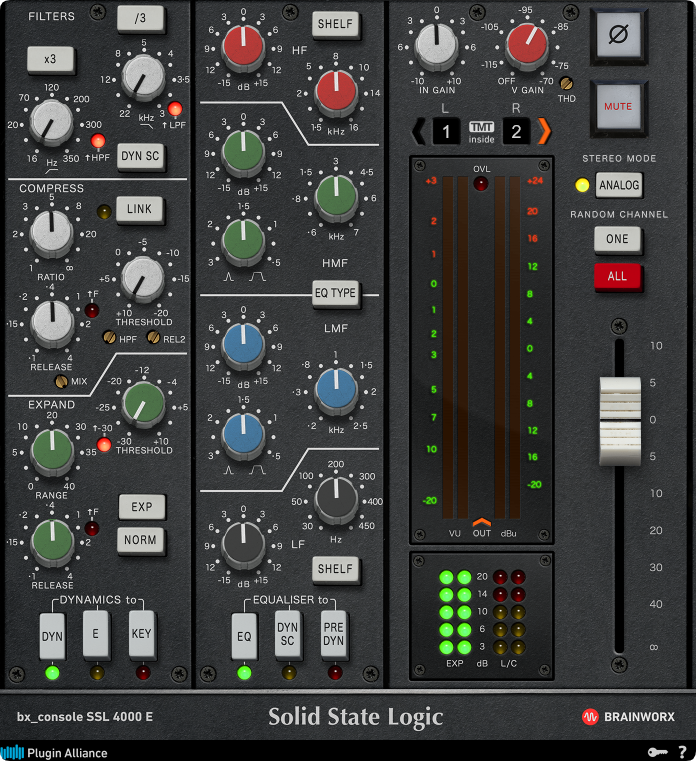Viewport: 696px width, 761px height.
Task: Click the IN GAIN knob
Action: (x=437, y=46)
